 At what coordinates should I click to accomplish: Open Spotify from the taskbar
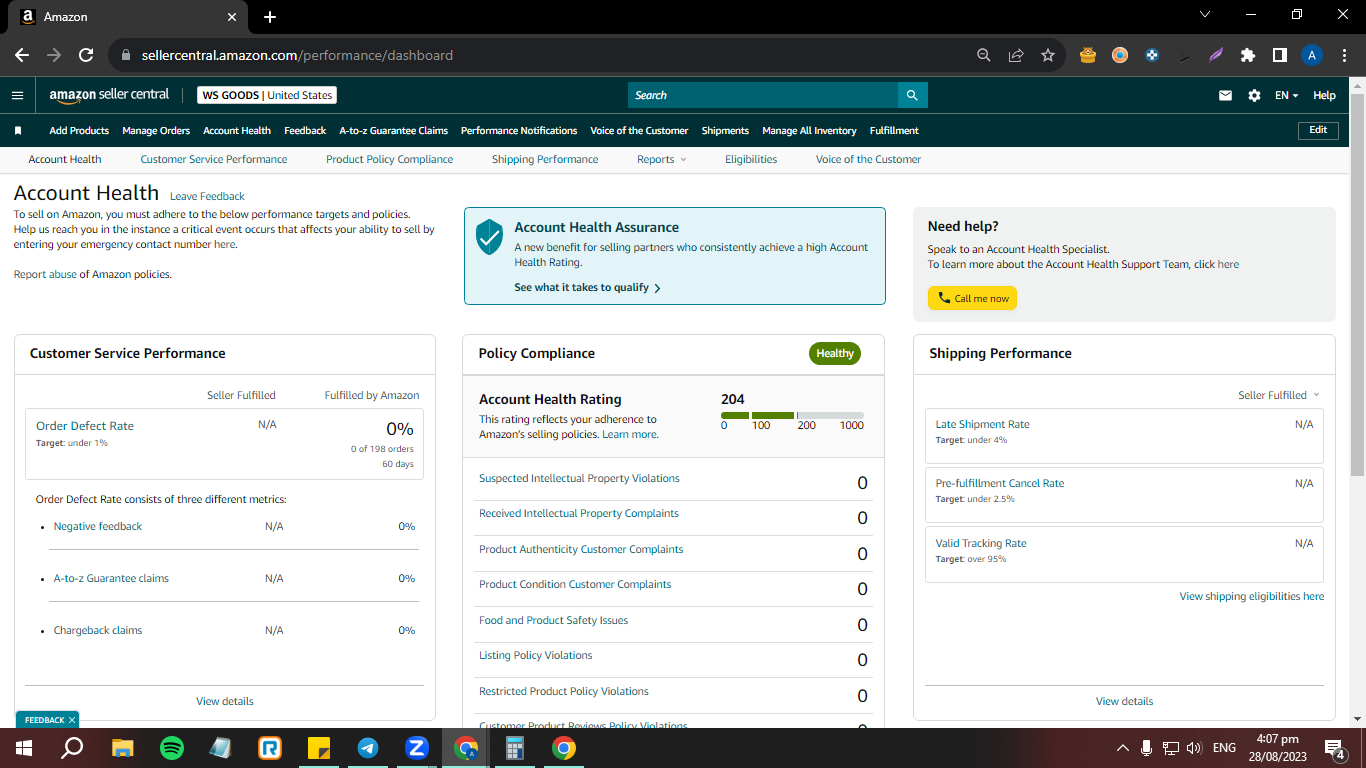tap(172, 748)
